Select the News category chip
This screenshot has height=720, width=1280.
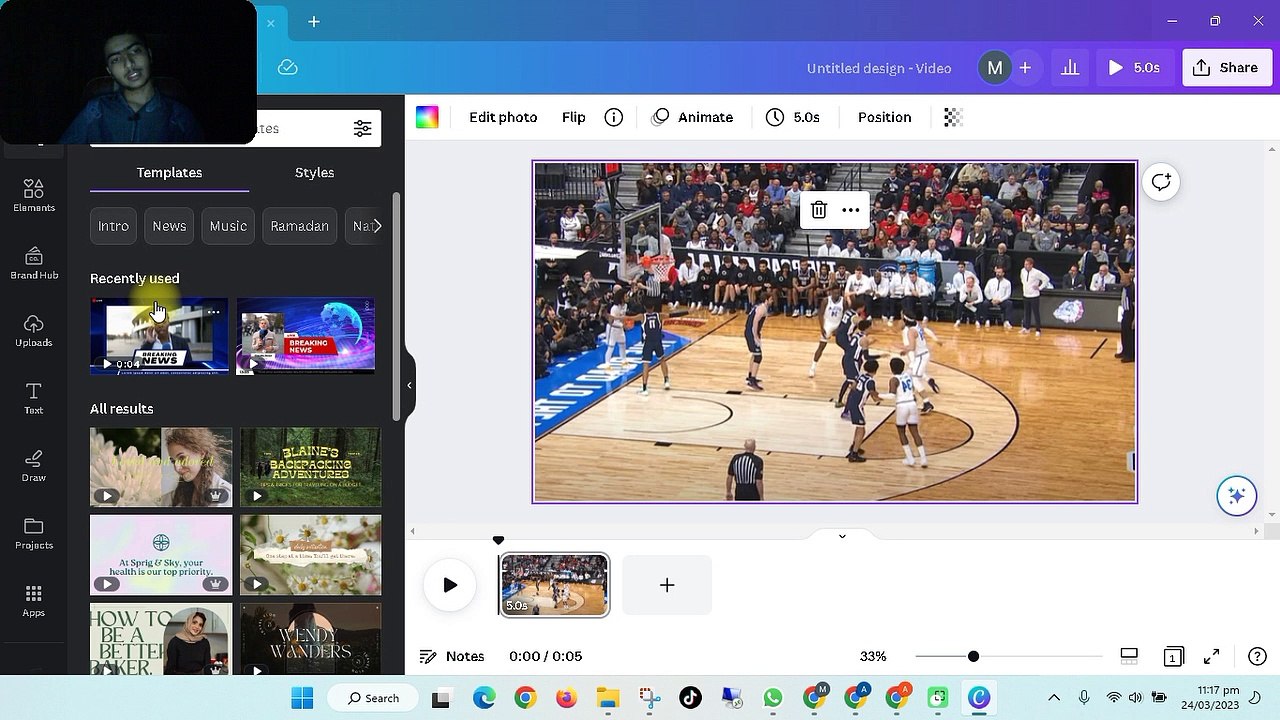click(169, 226)
